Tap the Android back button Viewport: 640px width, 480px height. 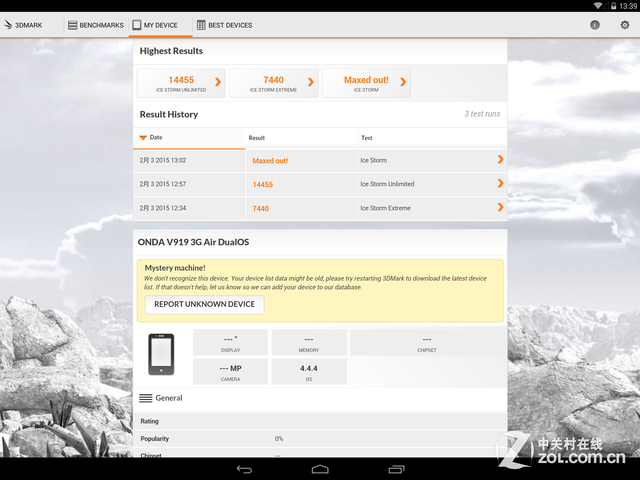click(x=244, y=469)
